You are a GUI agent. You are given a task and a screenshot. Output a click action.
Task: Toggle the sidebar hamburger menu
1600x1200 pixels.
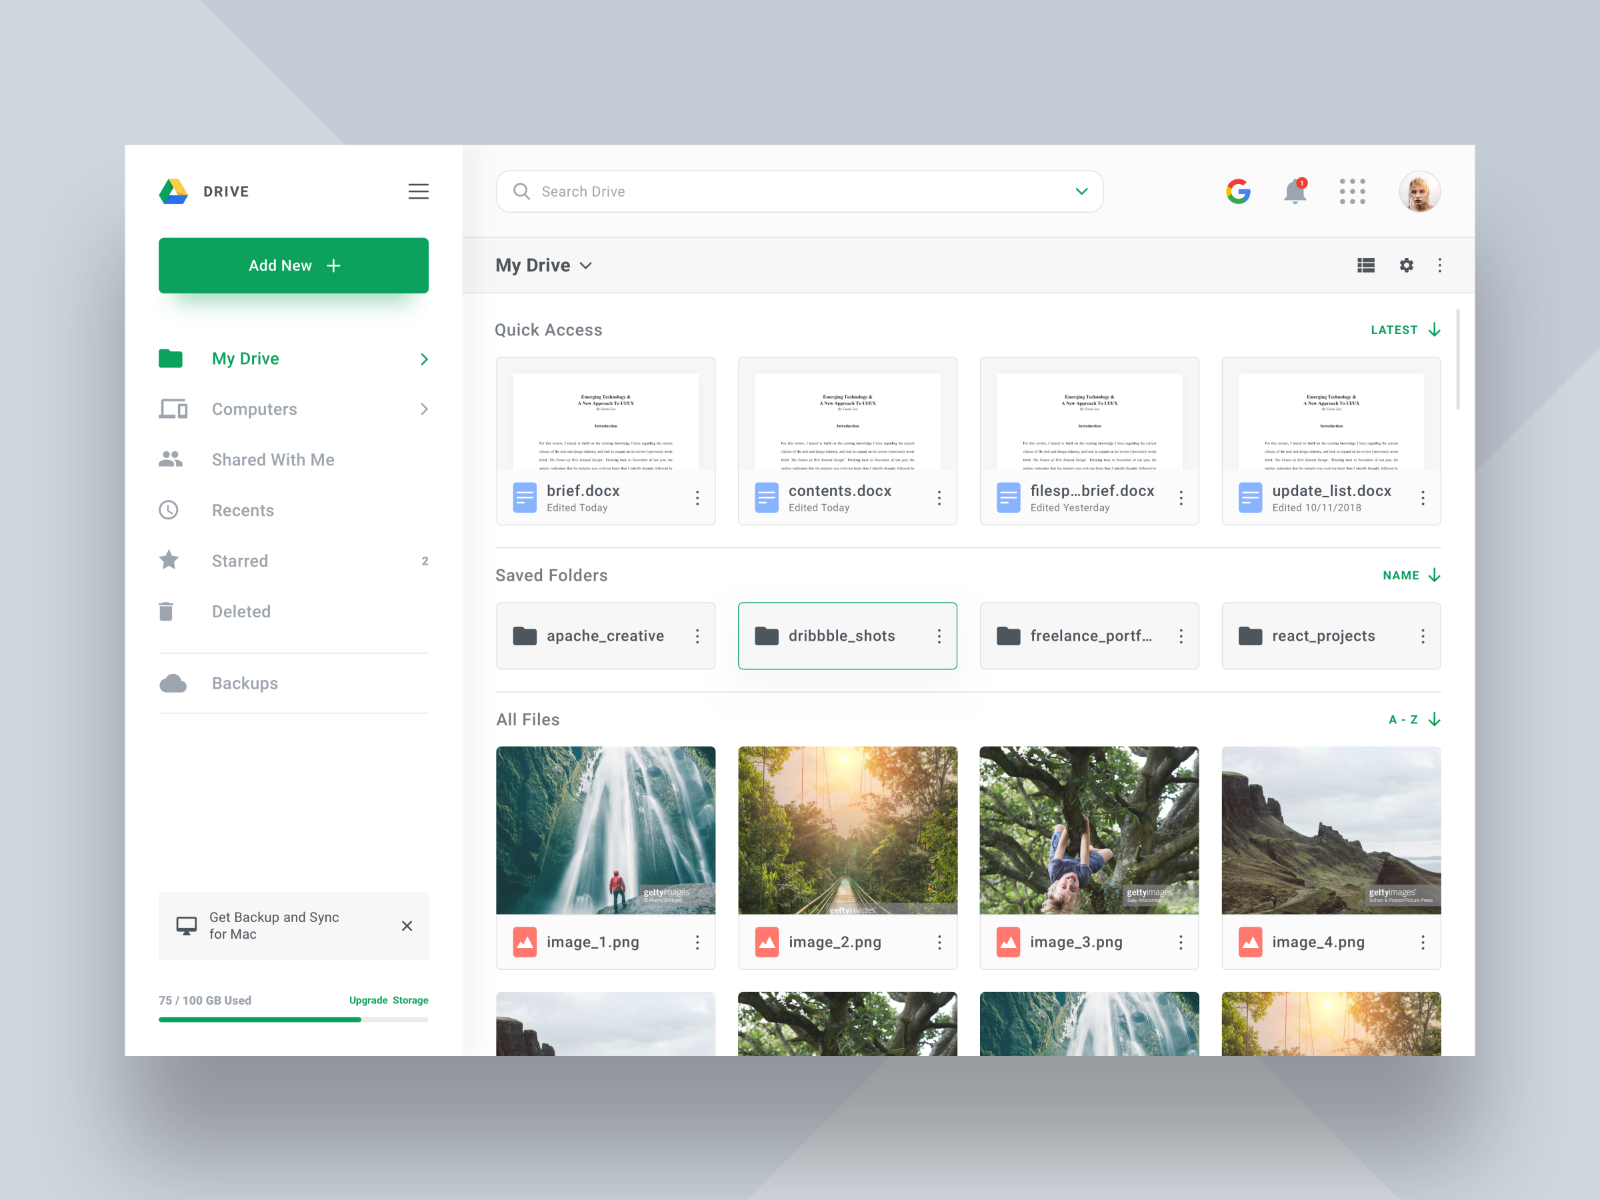pyautogui.click(x=418, y=191)
